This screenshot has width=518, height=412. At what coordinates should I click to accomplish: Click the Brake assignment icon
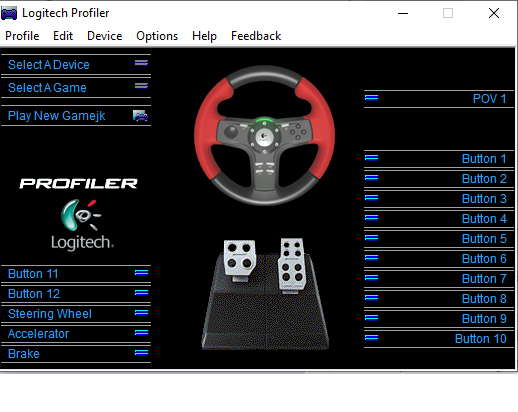141,353
